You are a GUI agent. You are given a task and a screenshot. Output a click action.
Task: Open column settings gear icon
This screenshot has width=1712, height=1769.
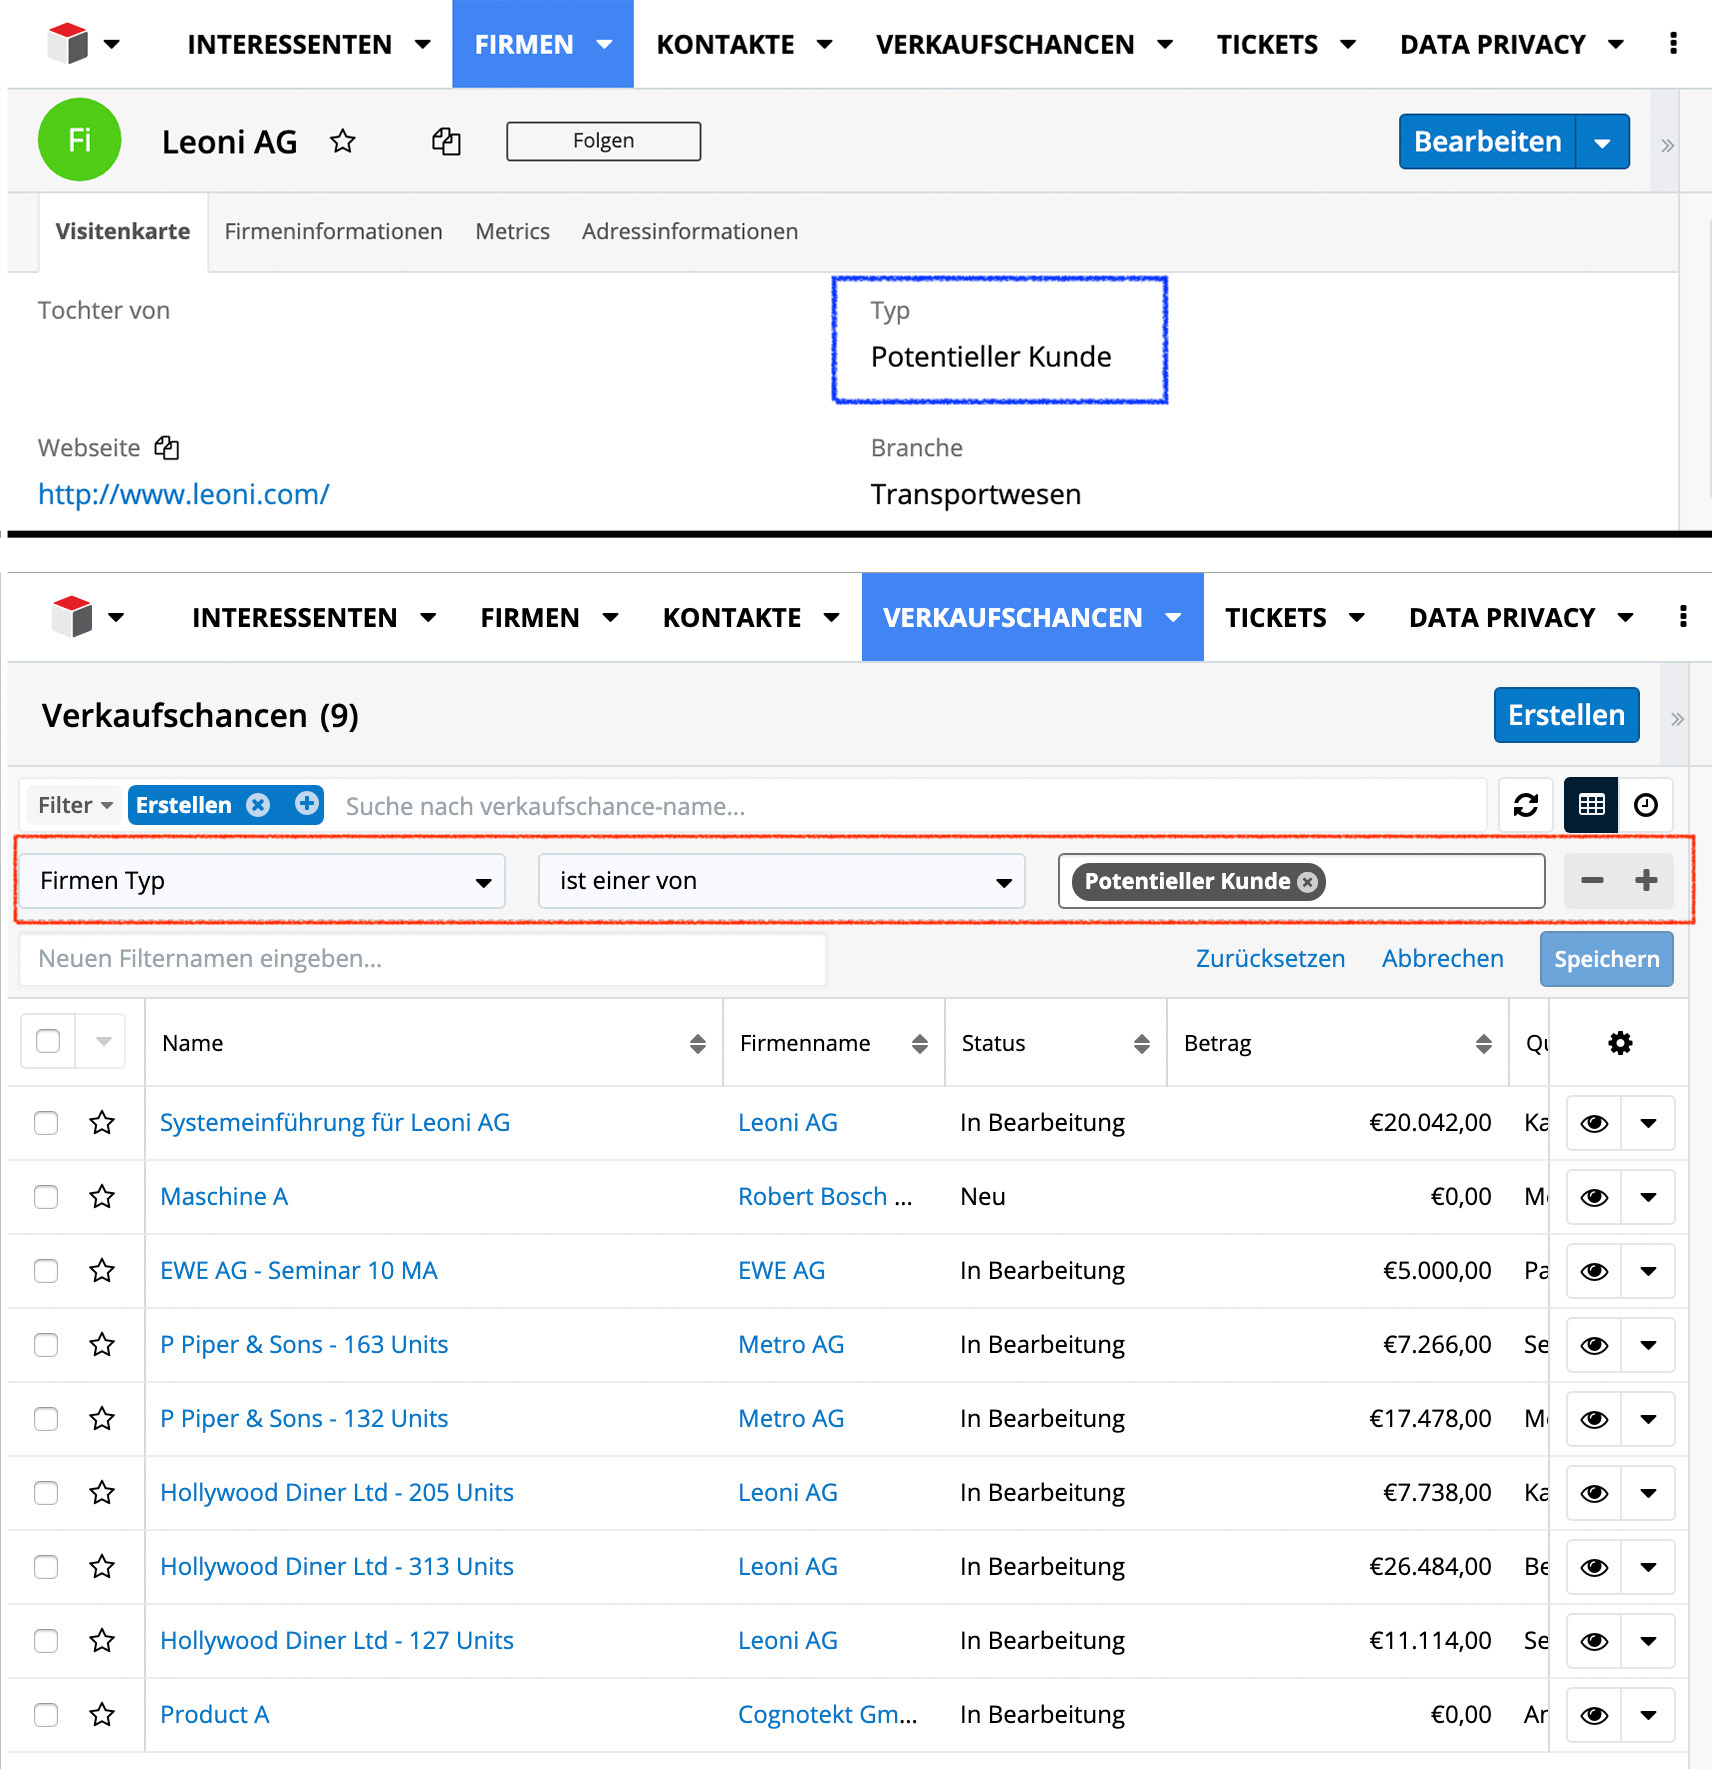coord(1620,1043)
